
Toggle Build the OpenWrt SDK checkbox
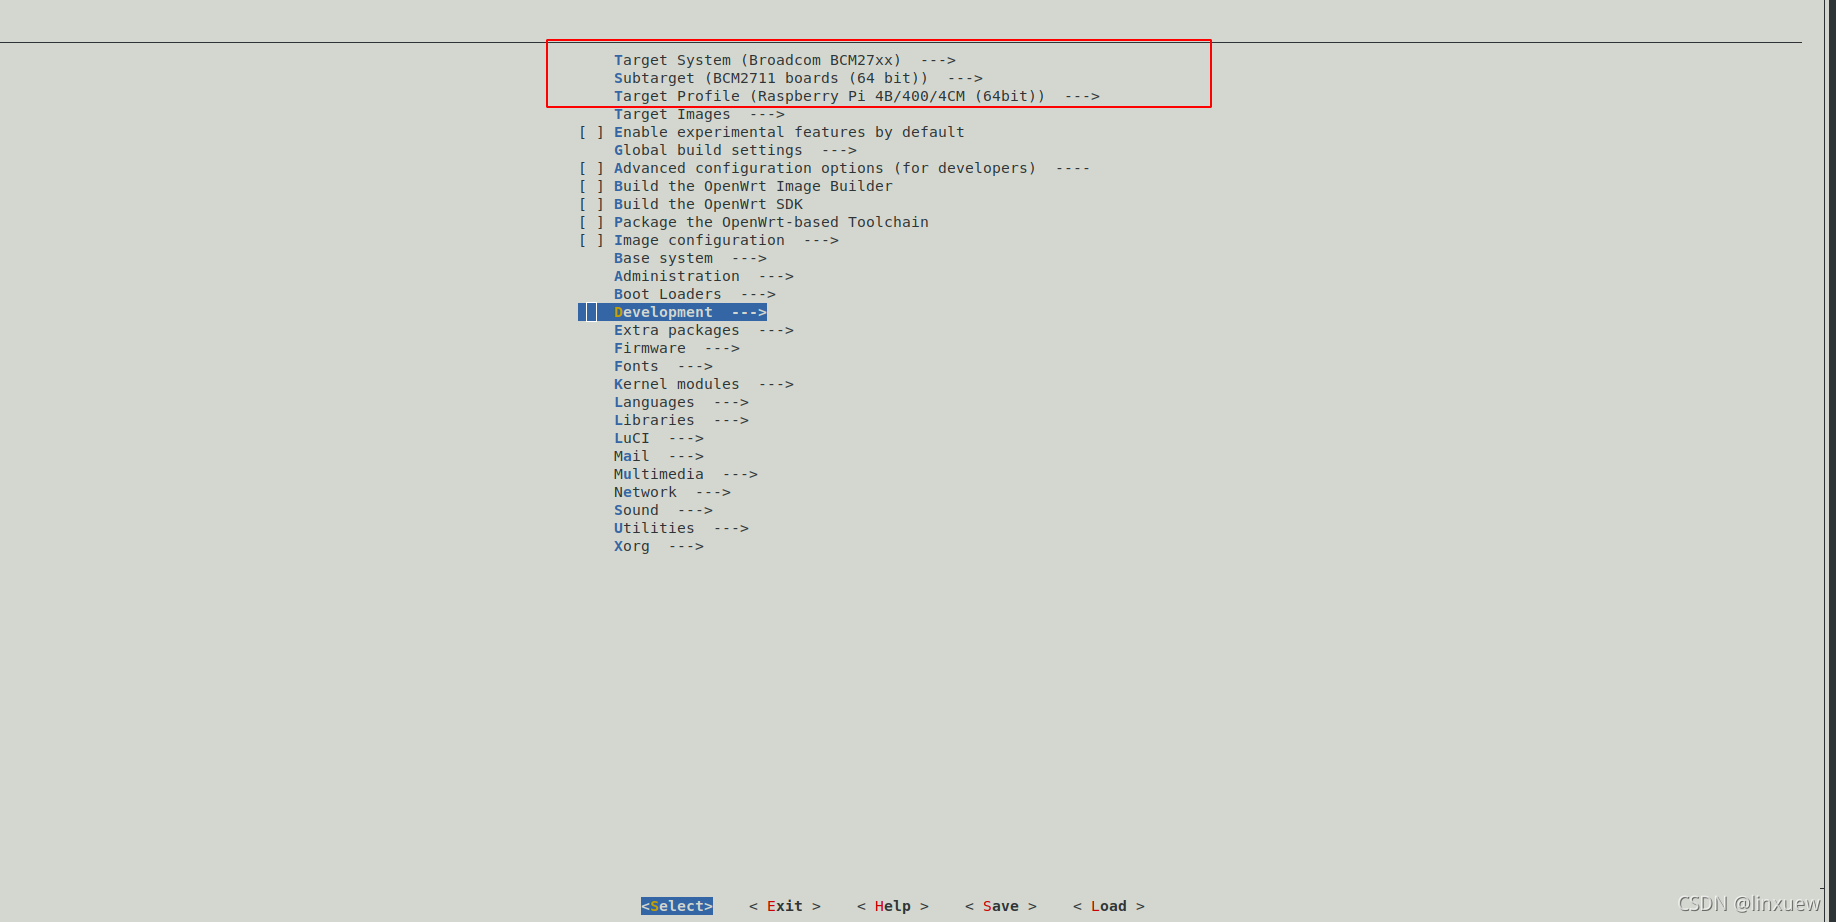[x=591, y=204]
